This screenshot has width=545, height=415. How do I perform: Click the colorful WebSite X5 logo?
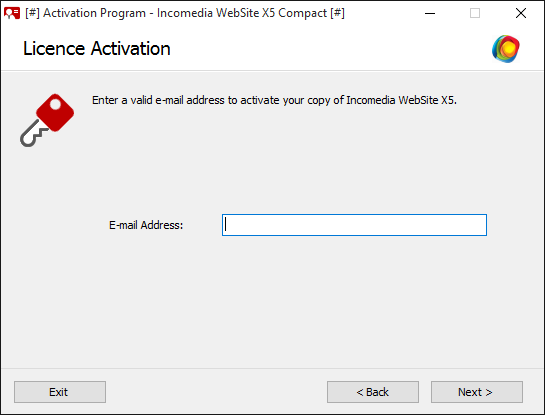click(x=506, y=49)
